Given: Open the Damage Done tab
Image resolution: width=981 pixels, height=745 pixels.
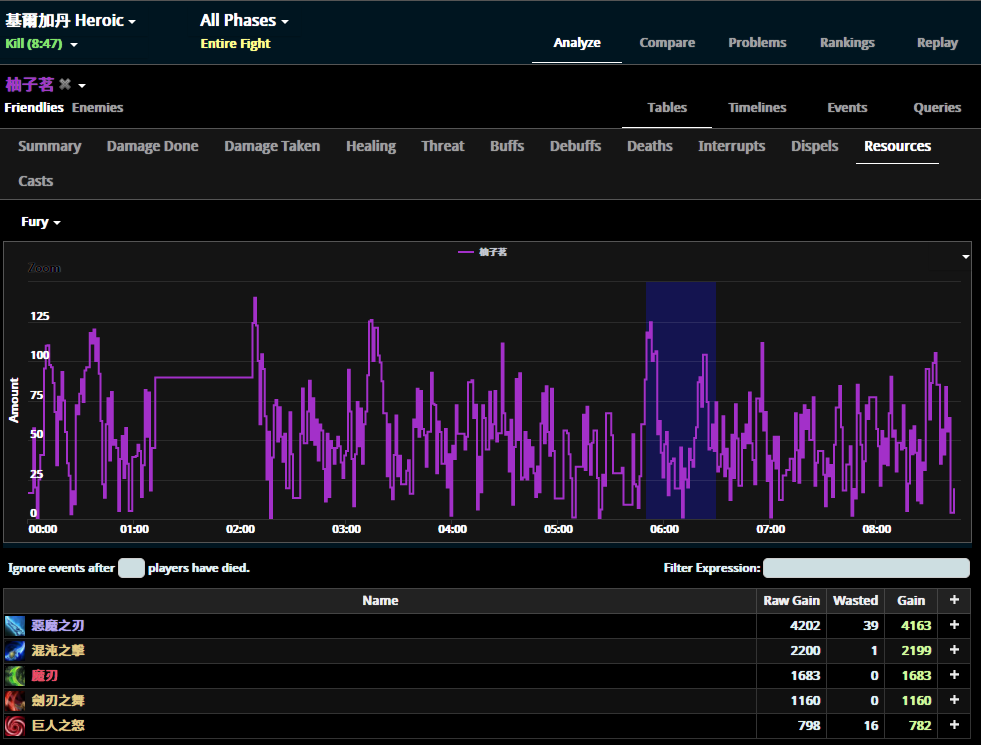Looking at the screenshot, I should pos(153,146).
